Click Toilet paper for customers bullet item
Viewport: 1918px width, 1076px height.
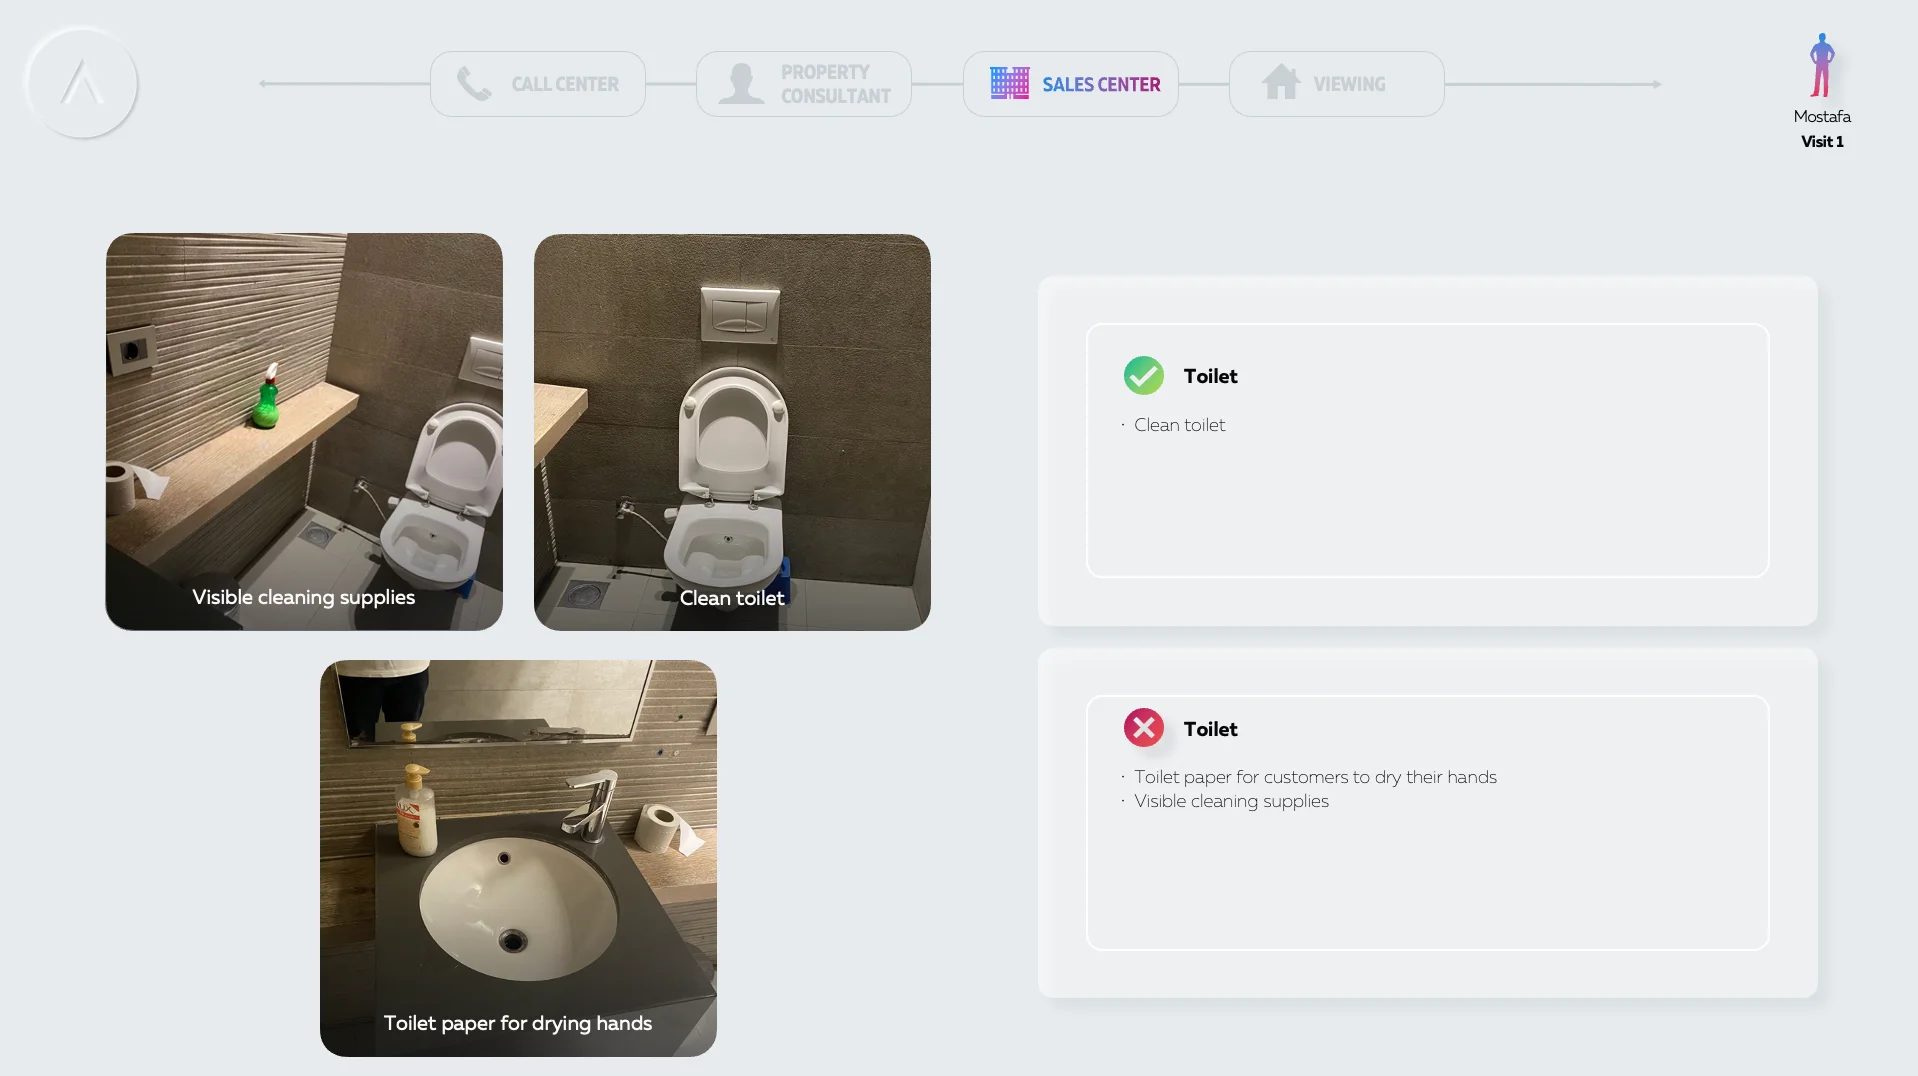pyautogui.click(x=1315, y=777)
